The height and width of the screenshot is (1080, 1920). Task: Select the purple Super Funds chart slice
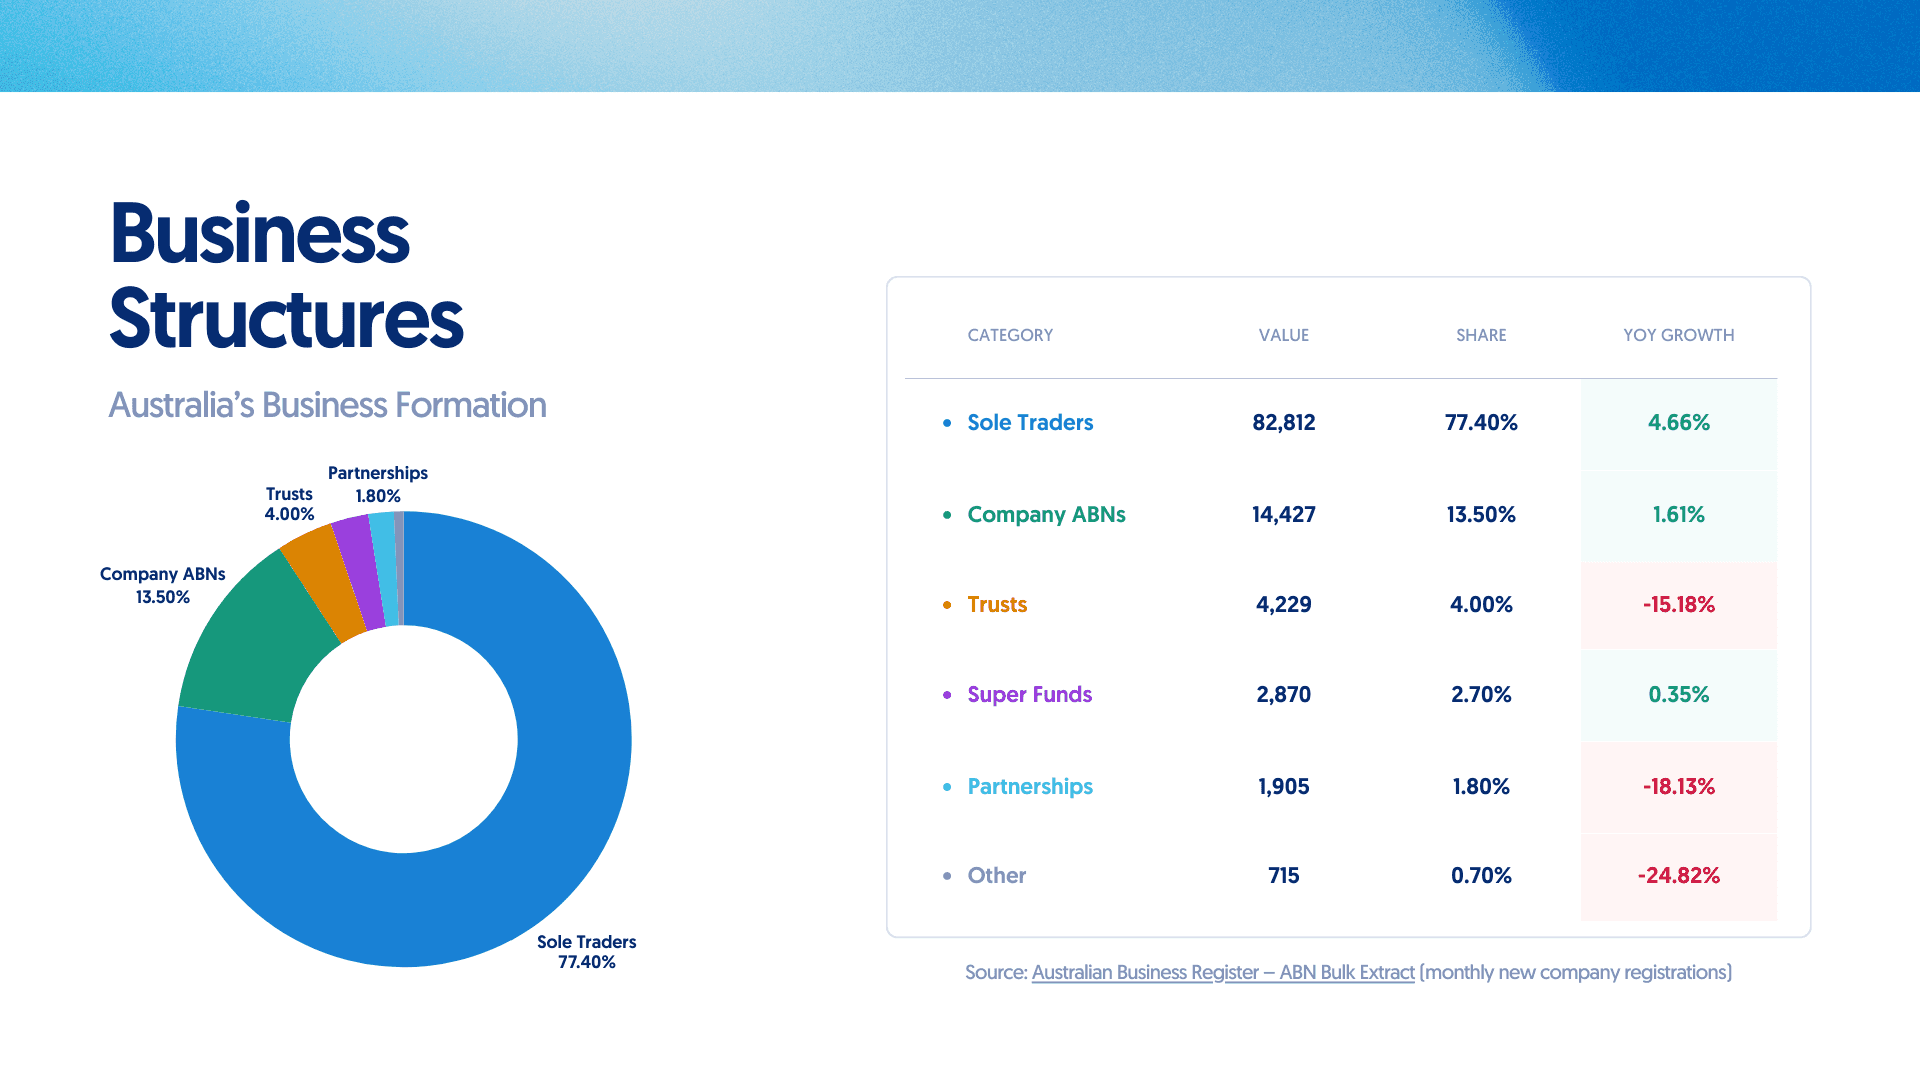(360, 572)
